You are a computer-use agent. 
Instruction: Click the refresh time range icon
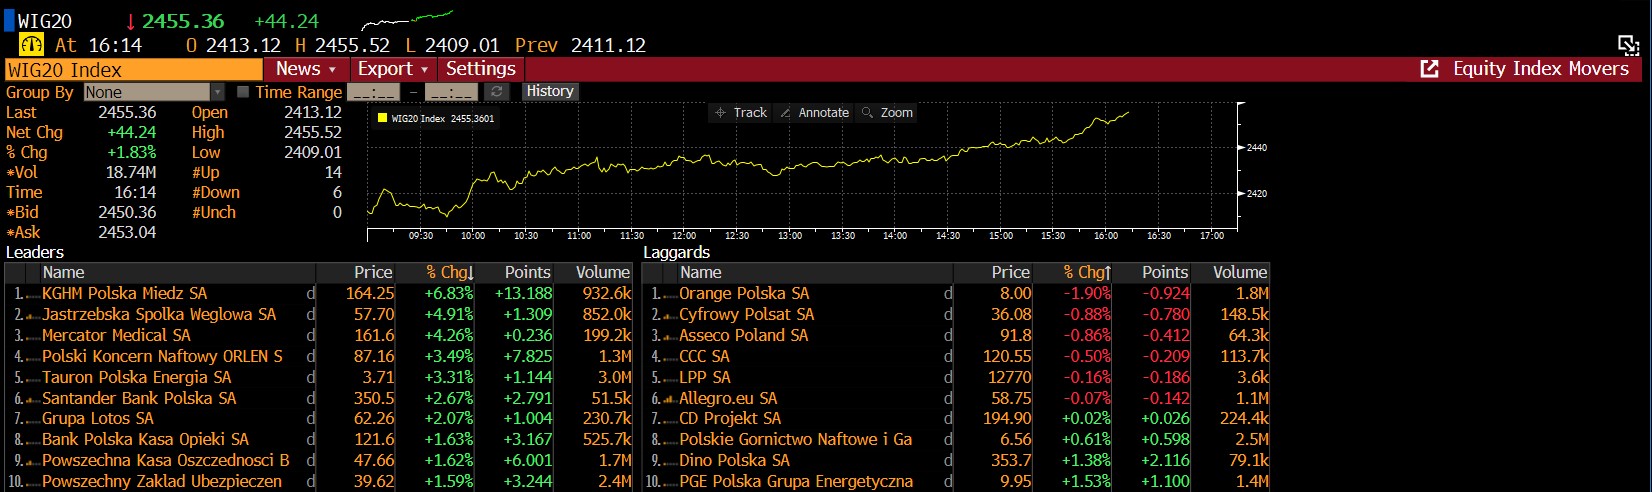(x=496, y=92)
